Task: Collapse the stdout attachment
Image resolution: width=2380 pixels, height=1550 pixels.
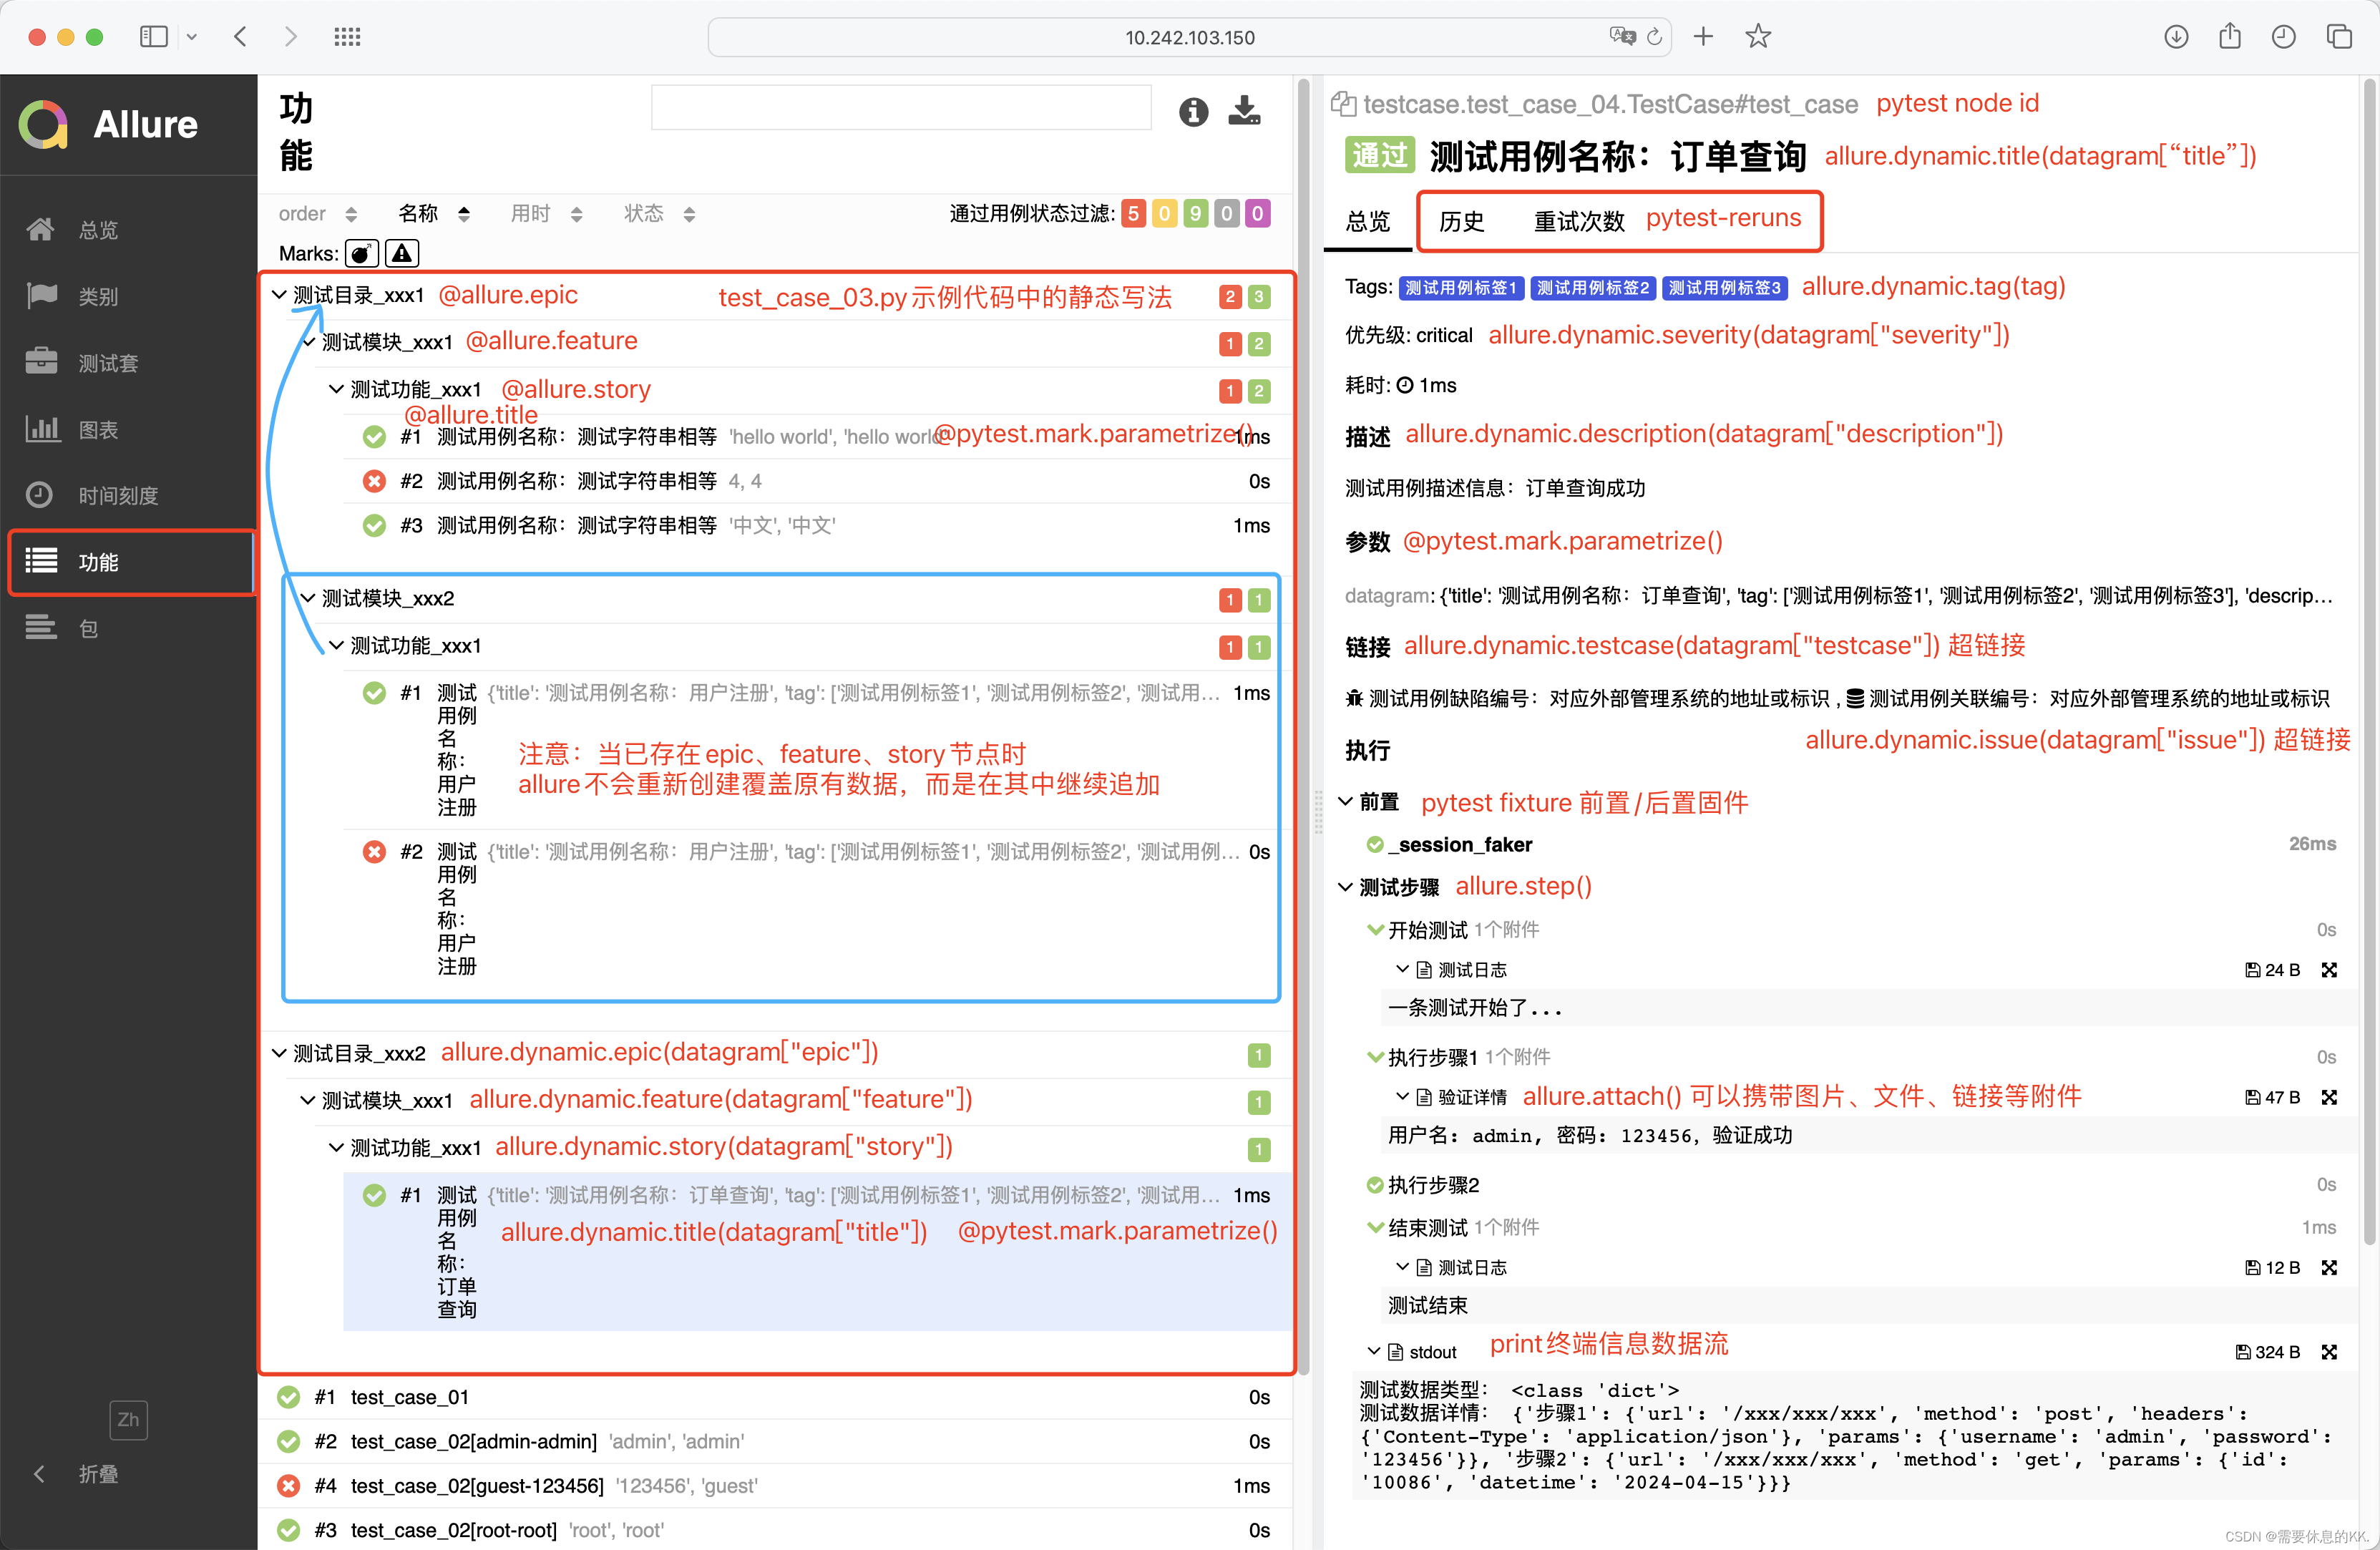Action: (1374, 1351)
